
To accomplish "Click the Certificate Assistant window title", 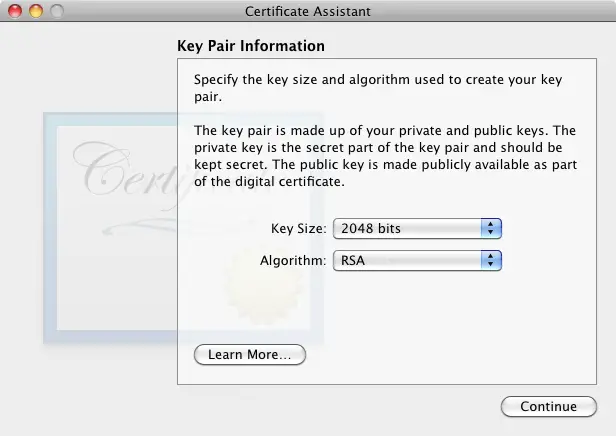I will pyautogui.click(x=307, y=12).
